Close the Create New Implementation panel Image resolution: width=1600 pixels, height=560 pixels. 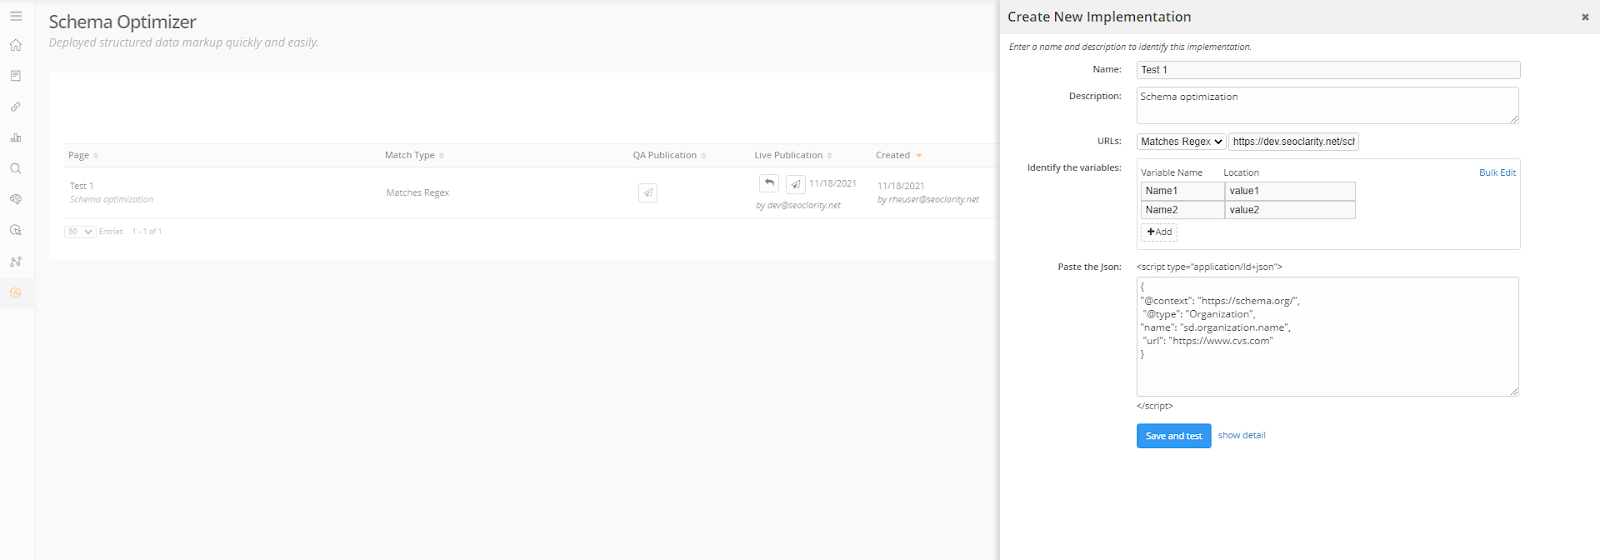tap(1585, 17)
